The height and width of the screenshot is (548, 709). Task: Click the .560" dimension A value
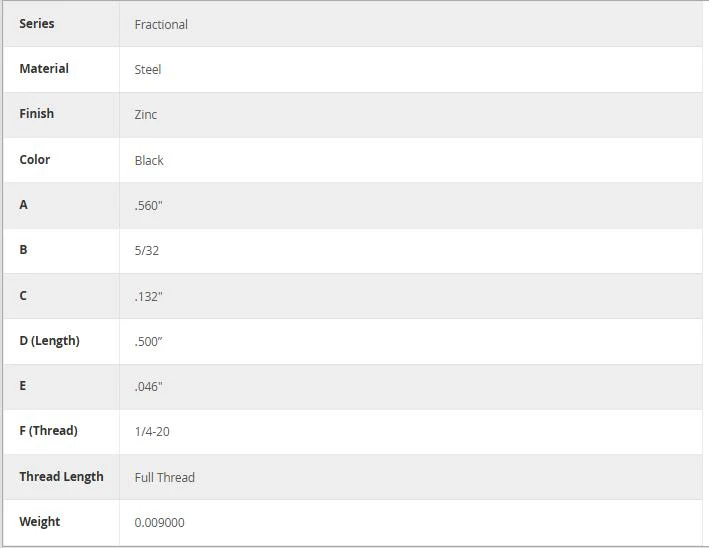(148, 206)
